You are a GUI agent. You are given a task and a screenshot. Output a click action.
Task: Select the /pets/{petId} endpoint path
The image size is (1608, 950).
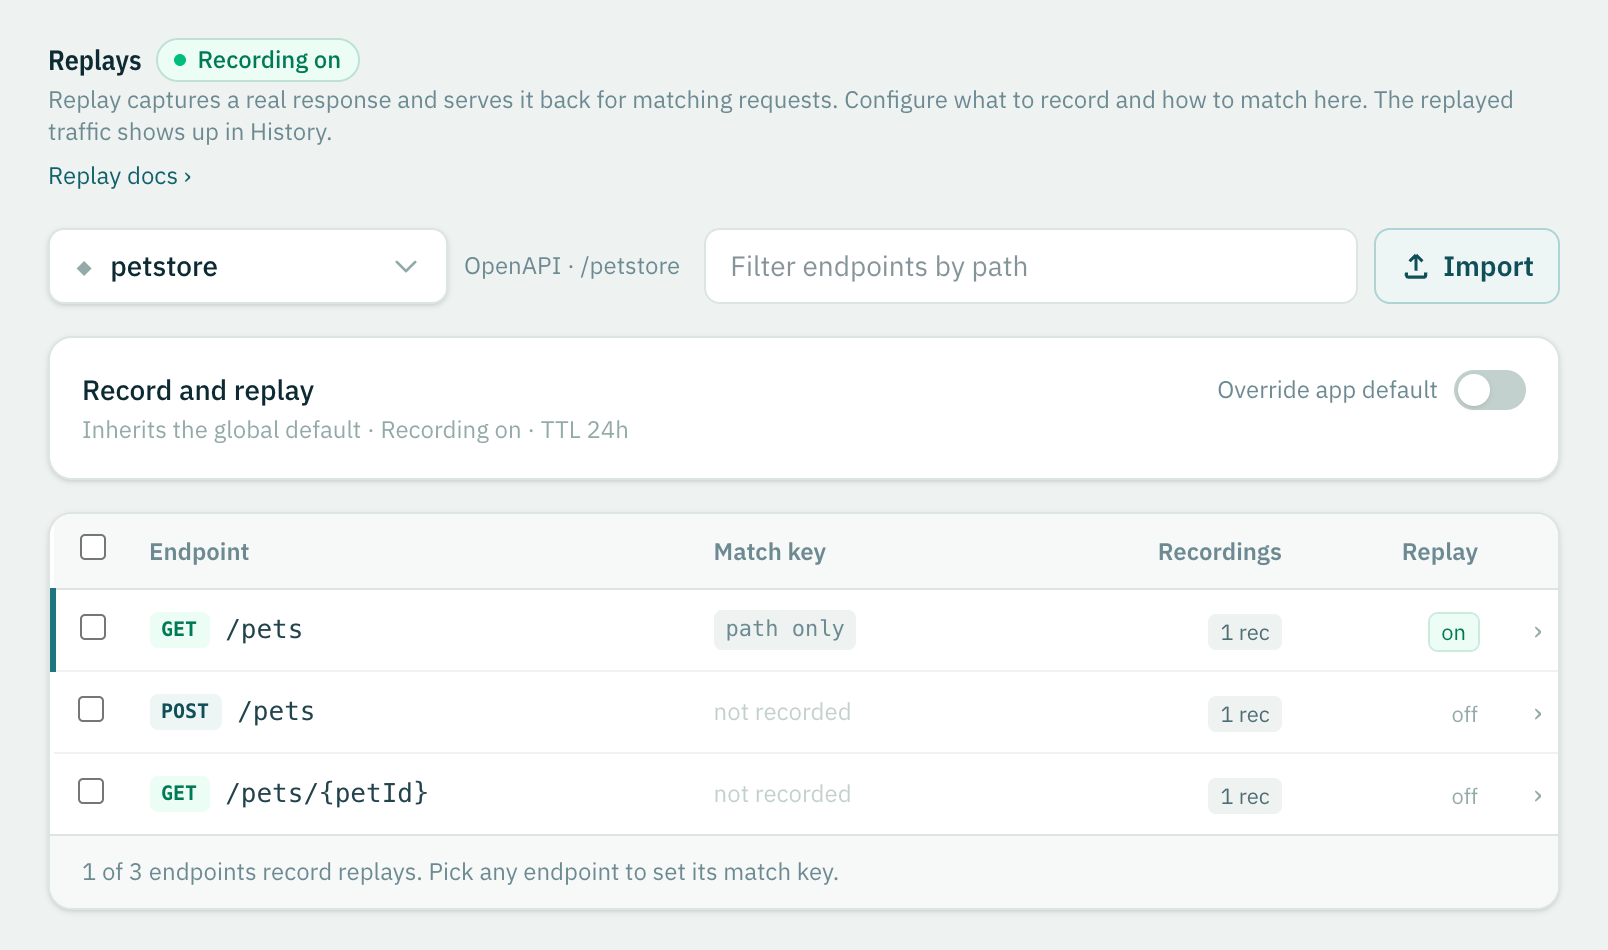[x=327, y=793]
